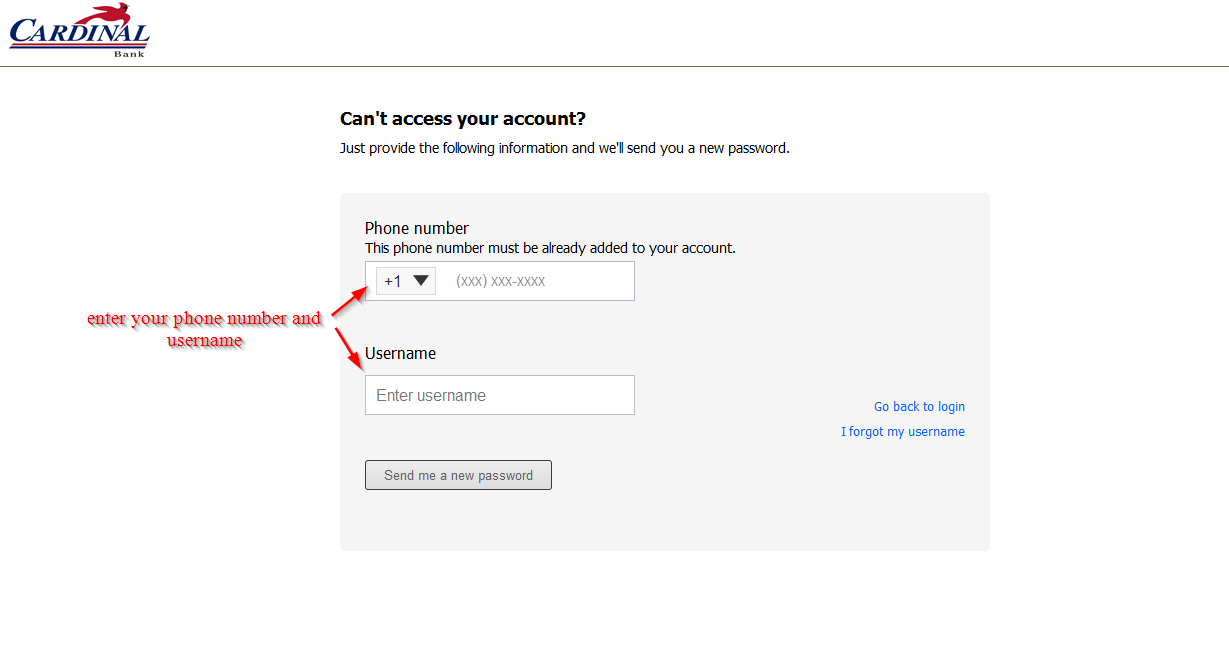Click the upper red arrow pointing to phone field
The height and width of the screenshot is (653, 1229).
[350, 298]
